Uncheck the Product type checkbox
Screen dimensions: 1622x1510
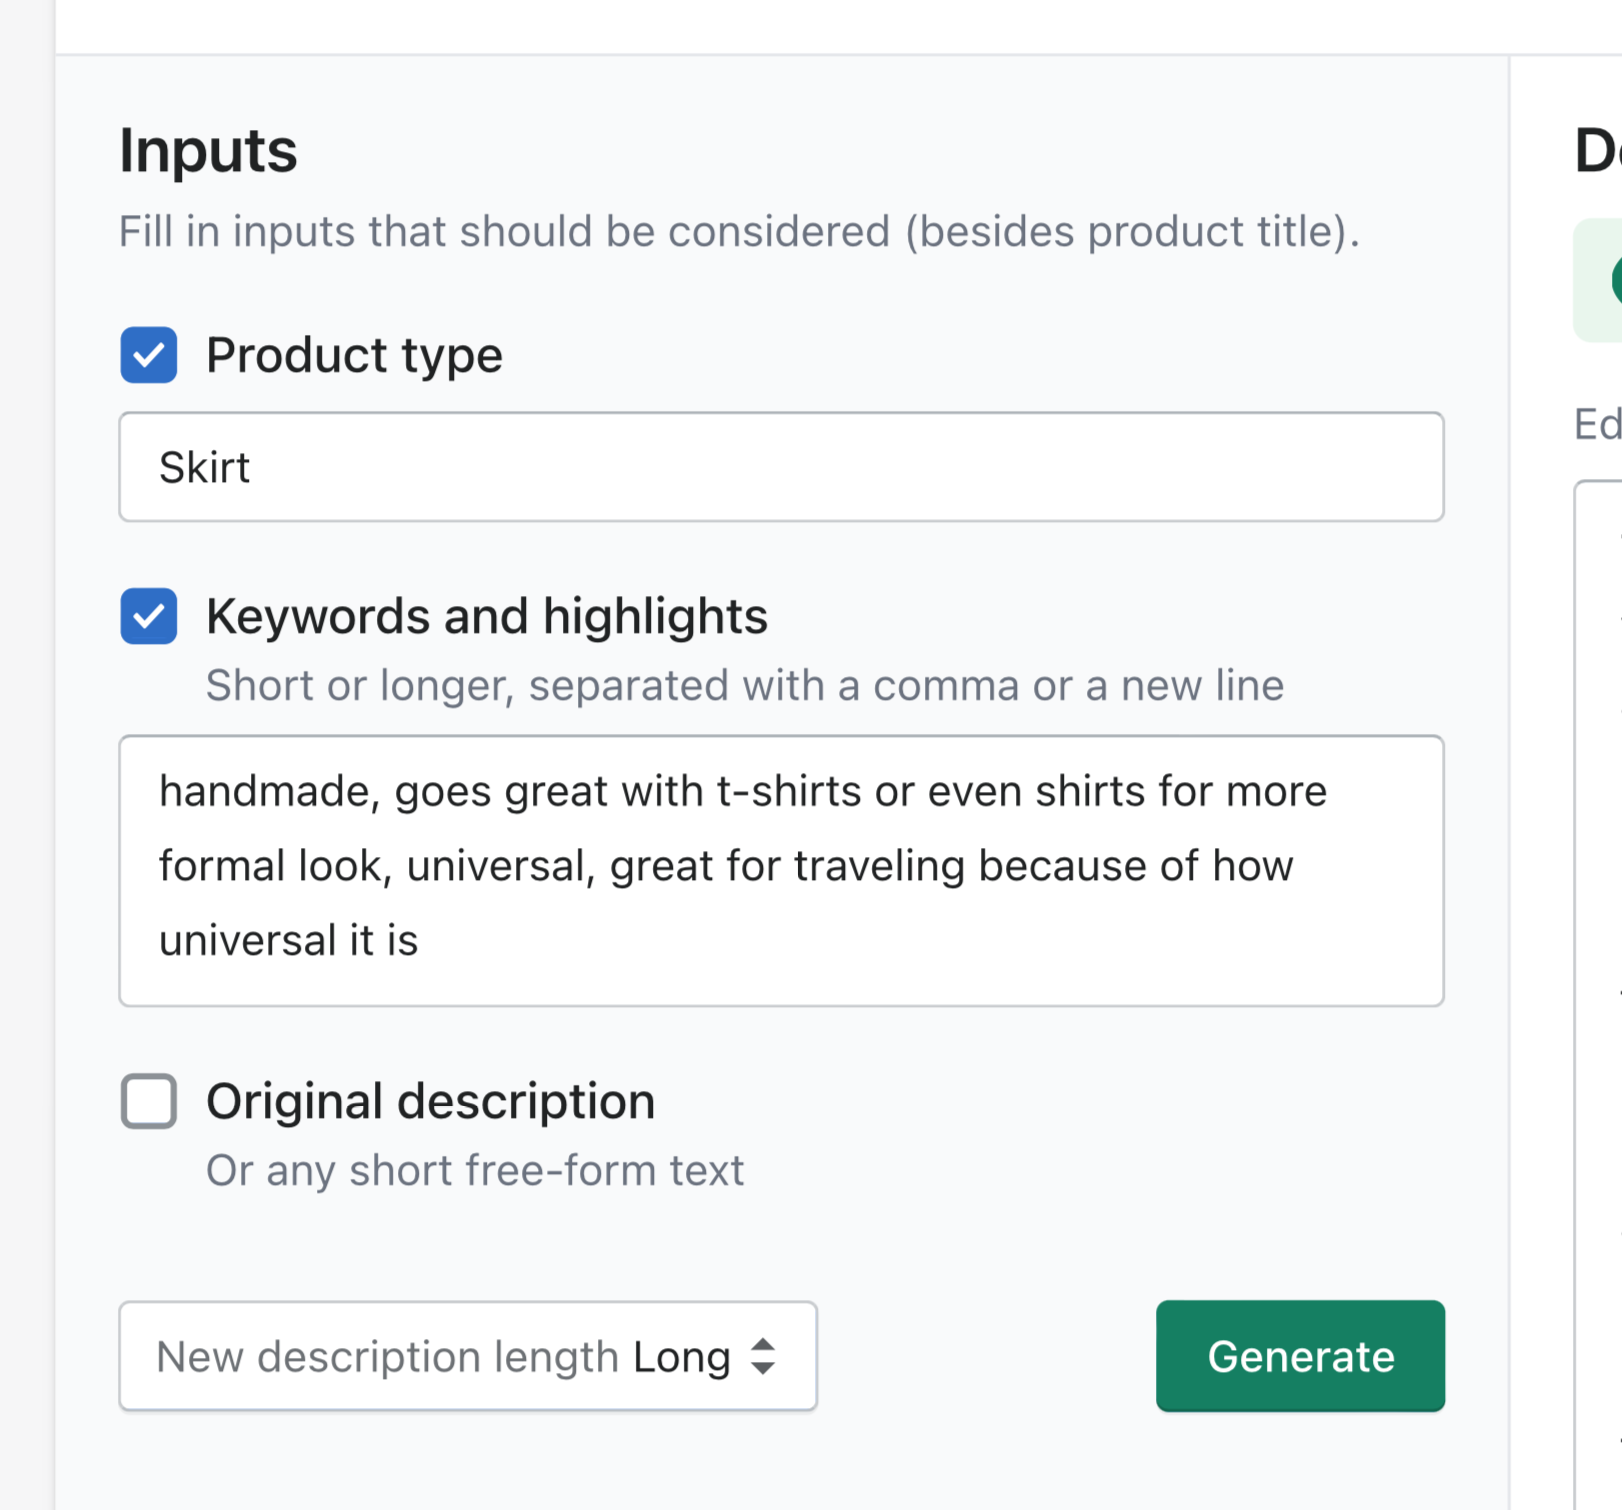click(149, 355)
